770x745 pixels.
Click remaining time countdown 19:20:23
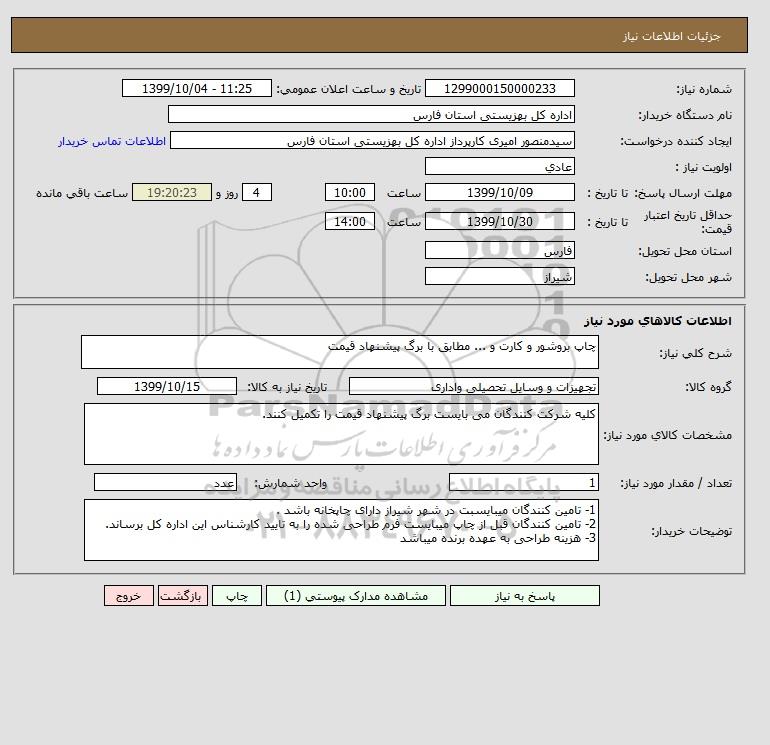[172, 193]
